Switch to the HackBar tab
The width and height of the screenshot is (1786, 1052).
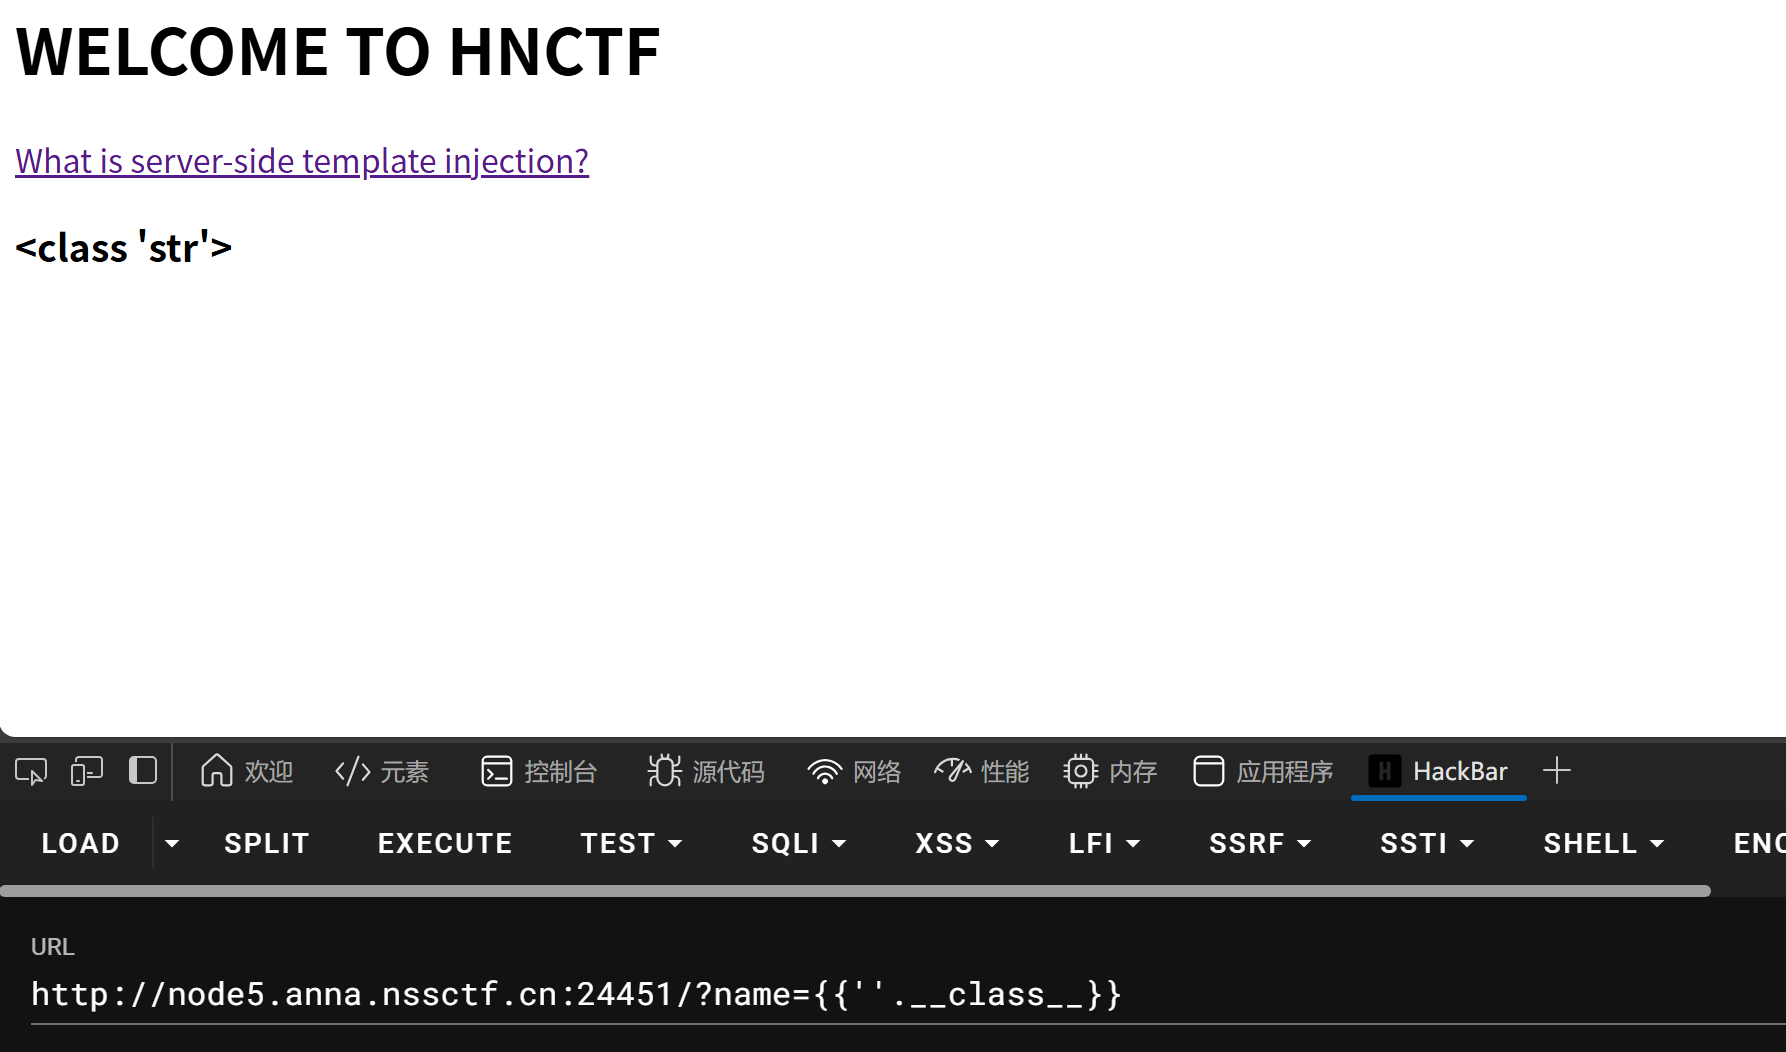pos(1439,771)
